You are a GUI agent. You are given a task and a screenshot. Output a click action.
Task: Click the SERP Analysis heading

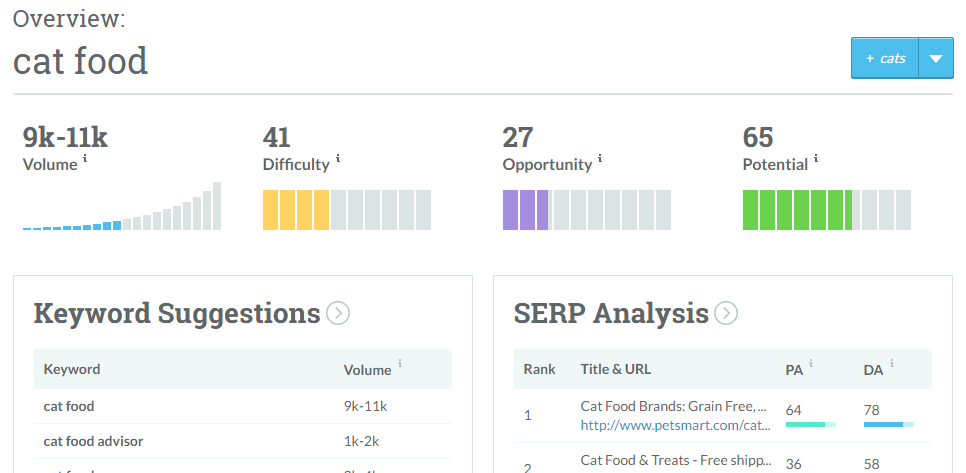(611, 314)
